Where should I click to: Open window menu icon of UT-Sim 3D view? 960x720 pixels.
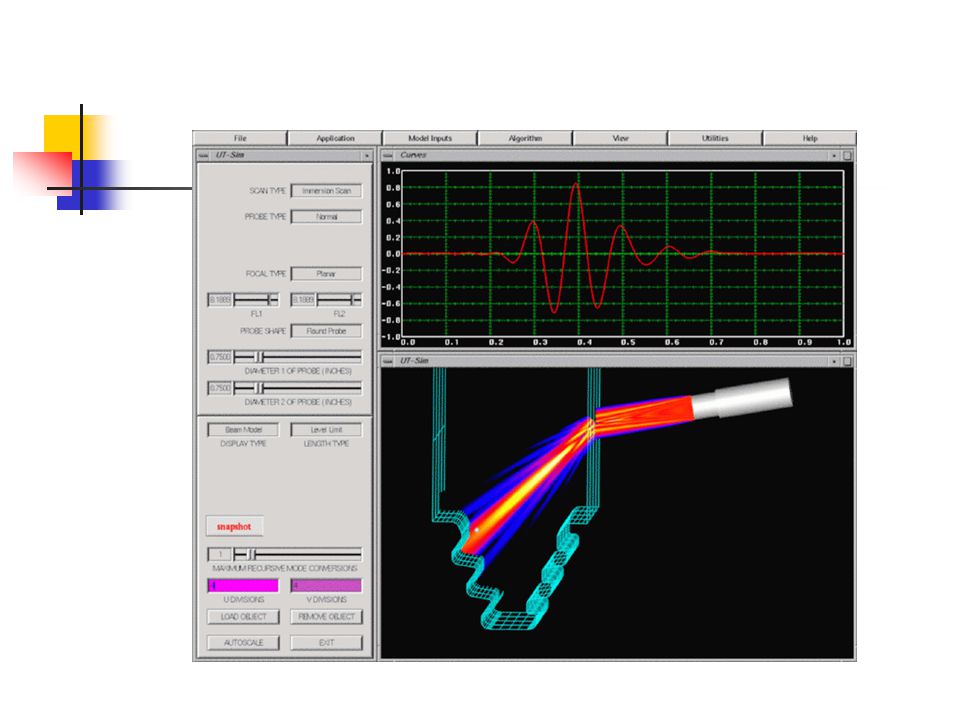click(388, 361)
